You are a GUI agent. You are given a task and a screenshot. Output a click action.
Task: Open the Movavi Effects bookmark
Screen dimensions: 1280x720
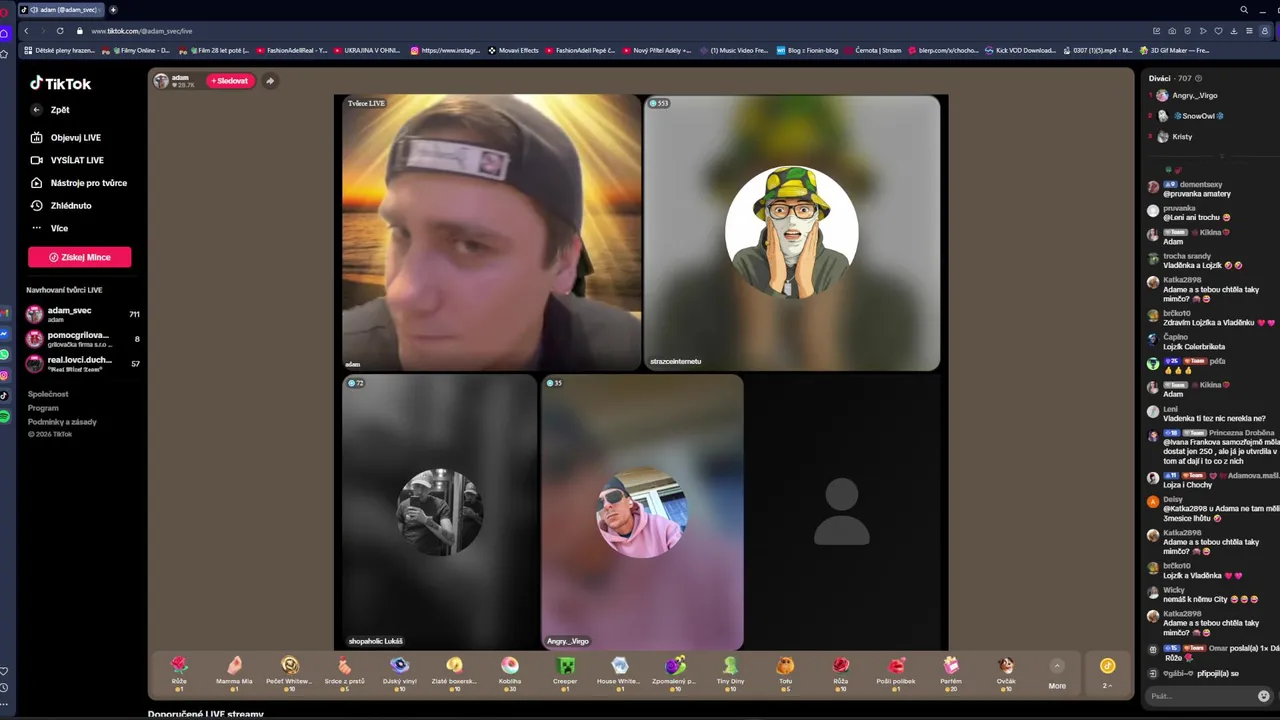point(513,50)
